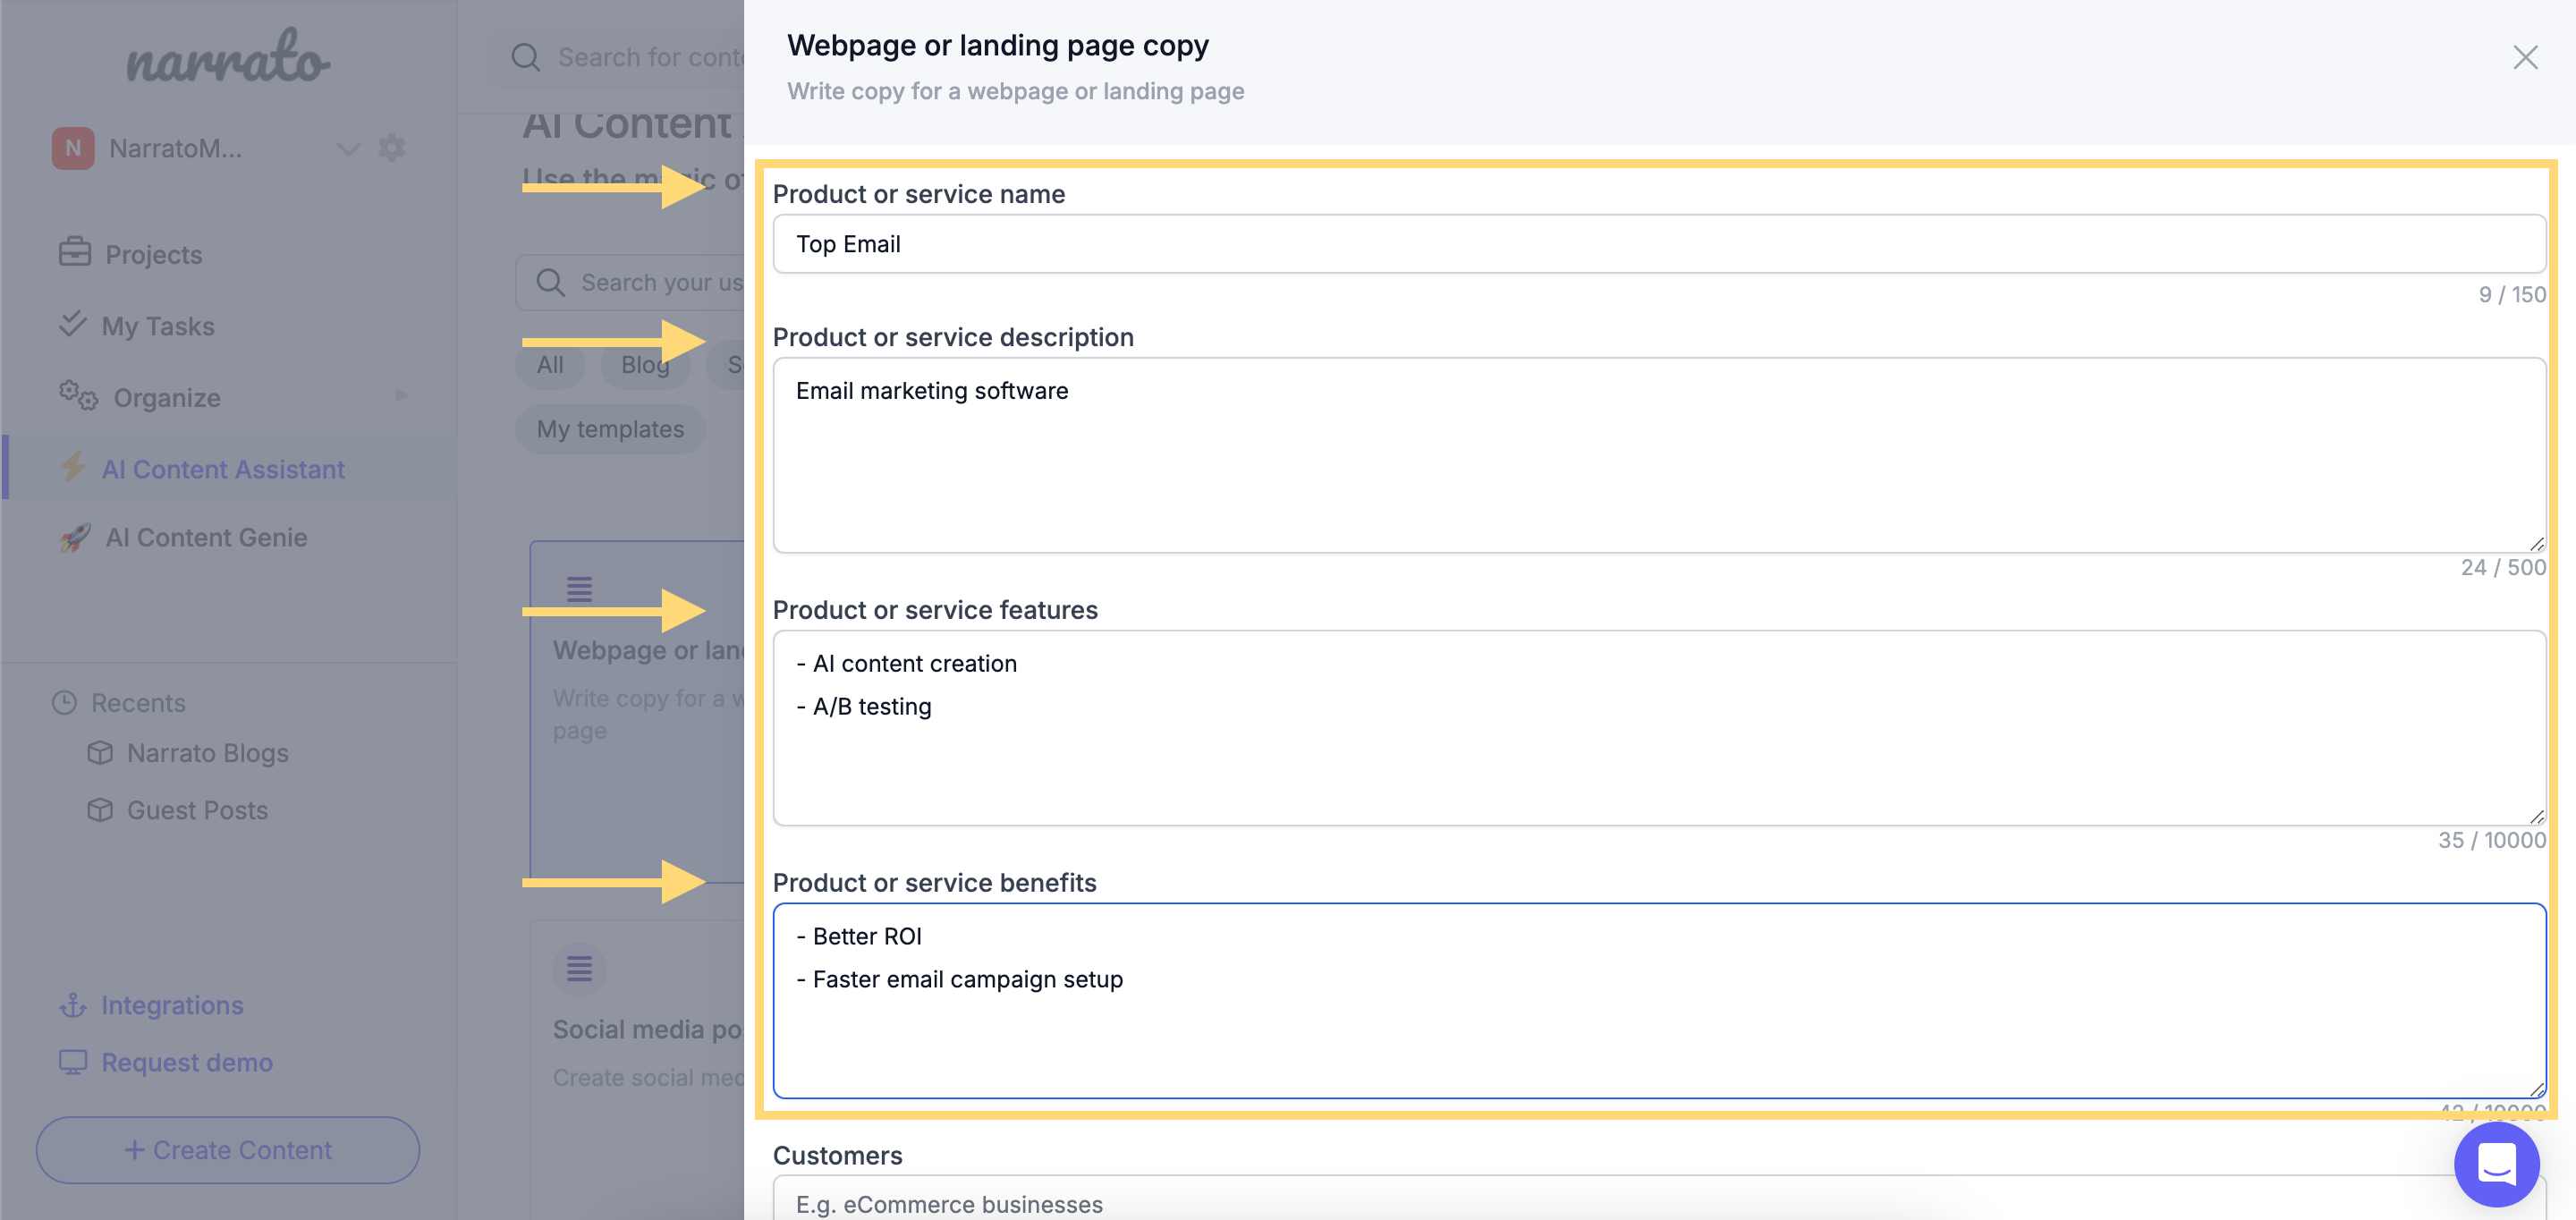Open AI Content Genie rocket item

pyautogui.click(x=205, y=537)
